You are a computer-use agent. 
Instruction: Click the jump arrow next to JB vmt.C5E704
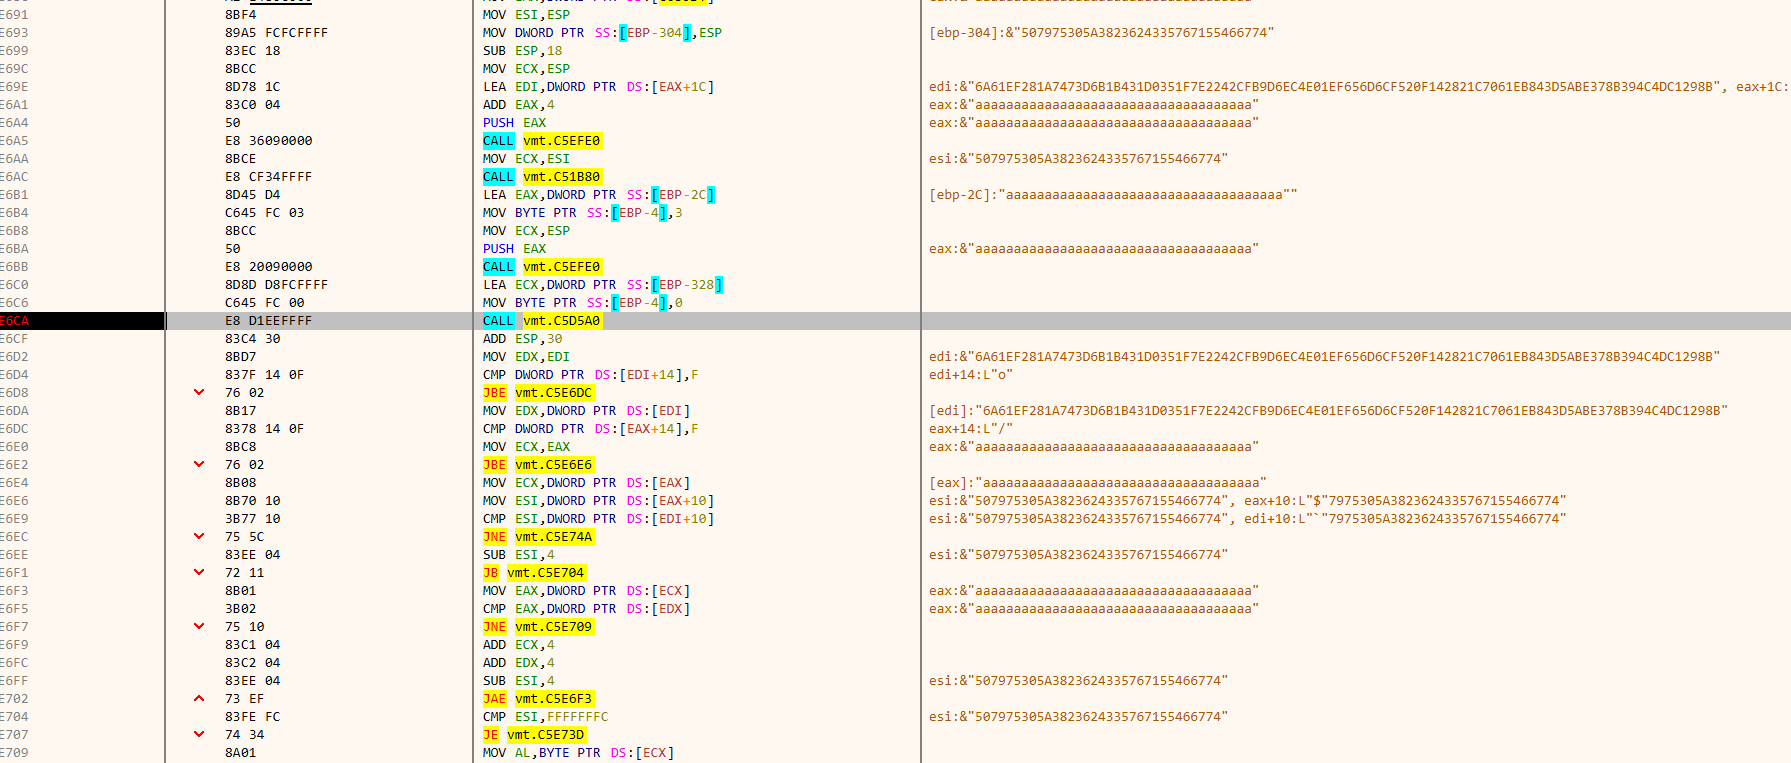click(199, 573)
